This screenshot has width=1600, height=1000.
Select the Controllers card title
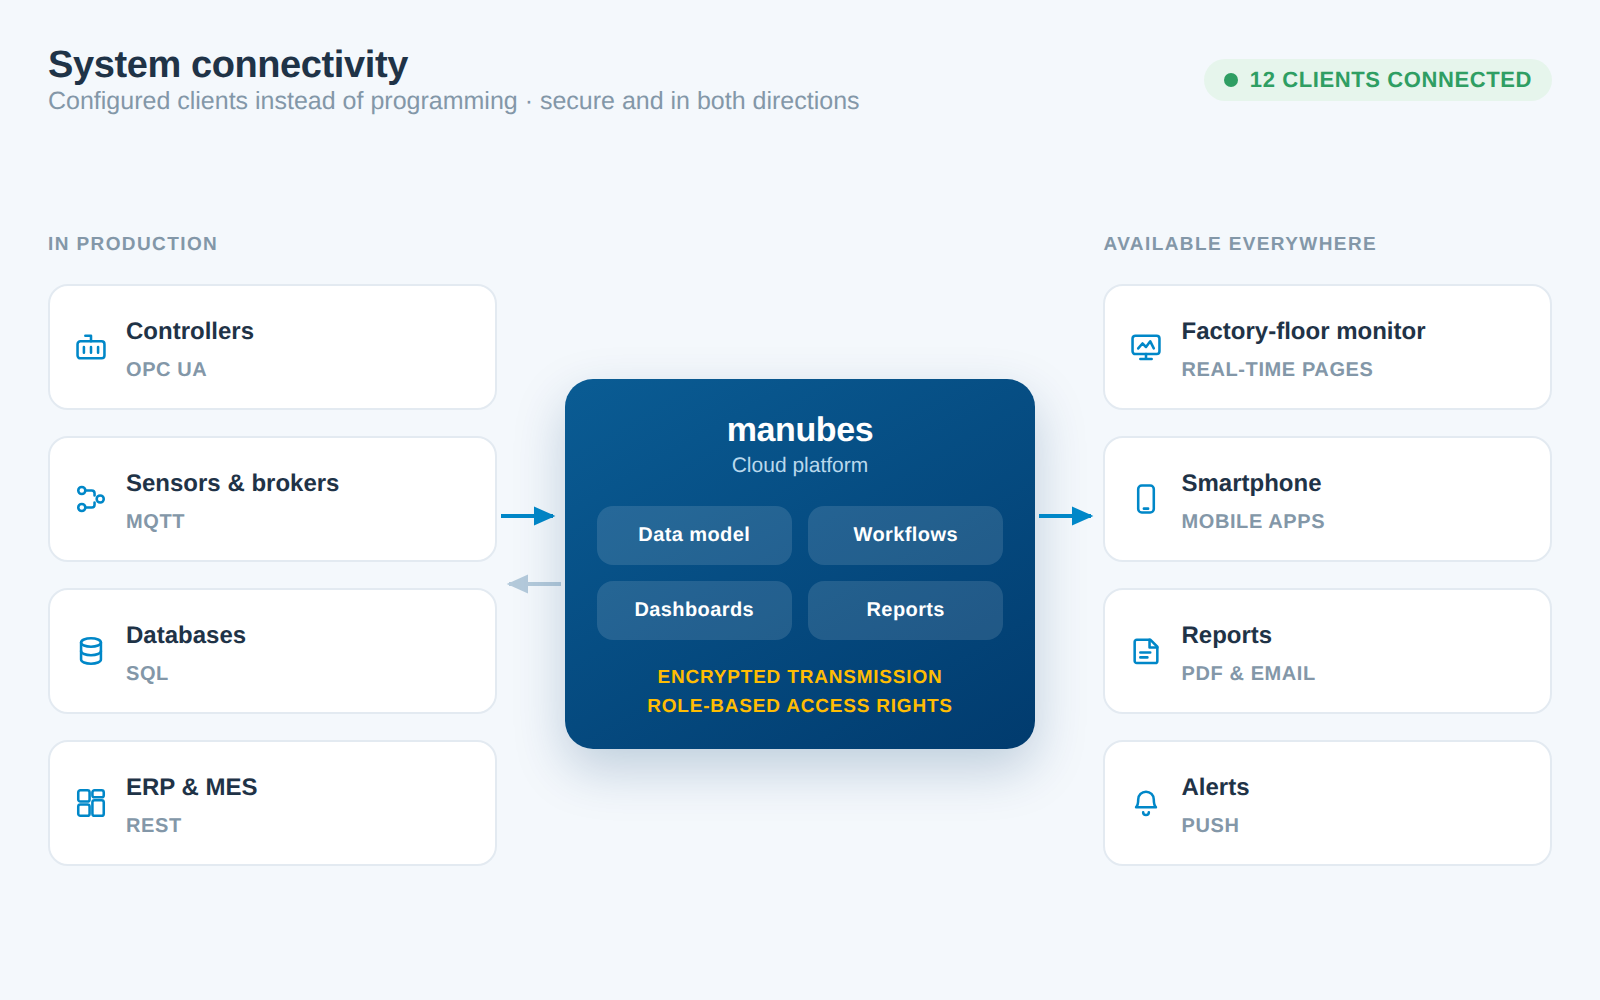(x=190, y=331)
